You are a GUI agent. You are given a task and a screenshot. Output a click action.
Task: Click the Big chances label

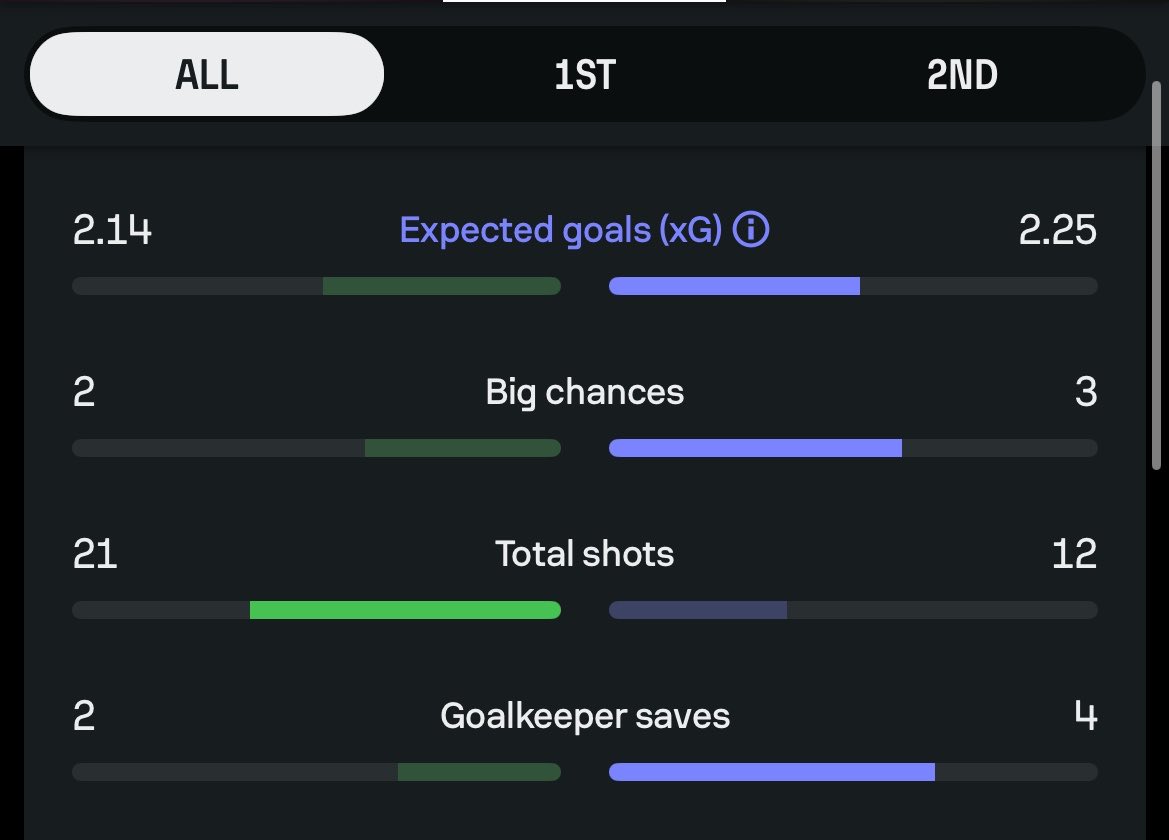click(x=584, y=392)
